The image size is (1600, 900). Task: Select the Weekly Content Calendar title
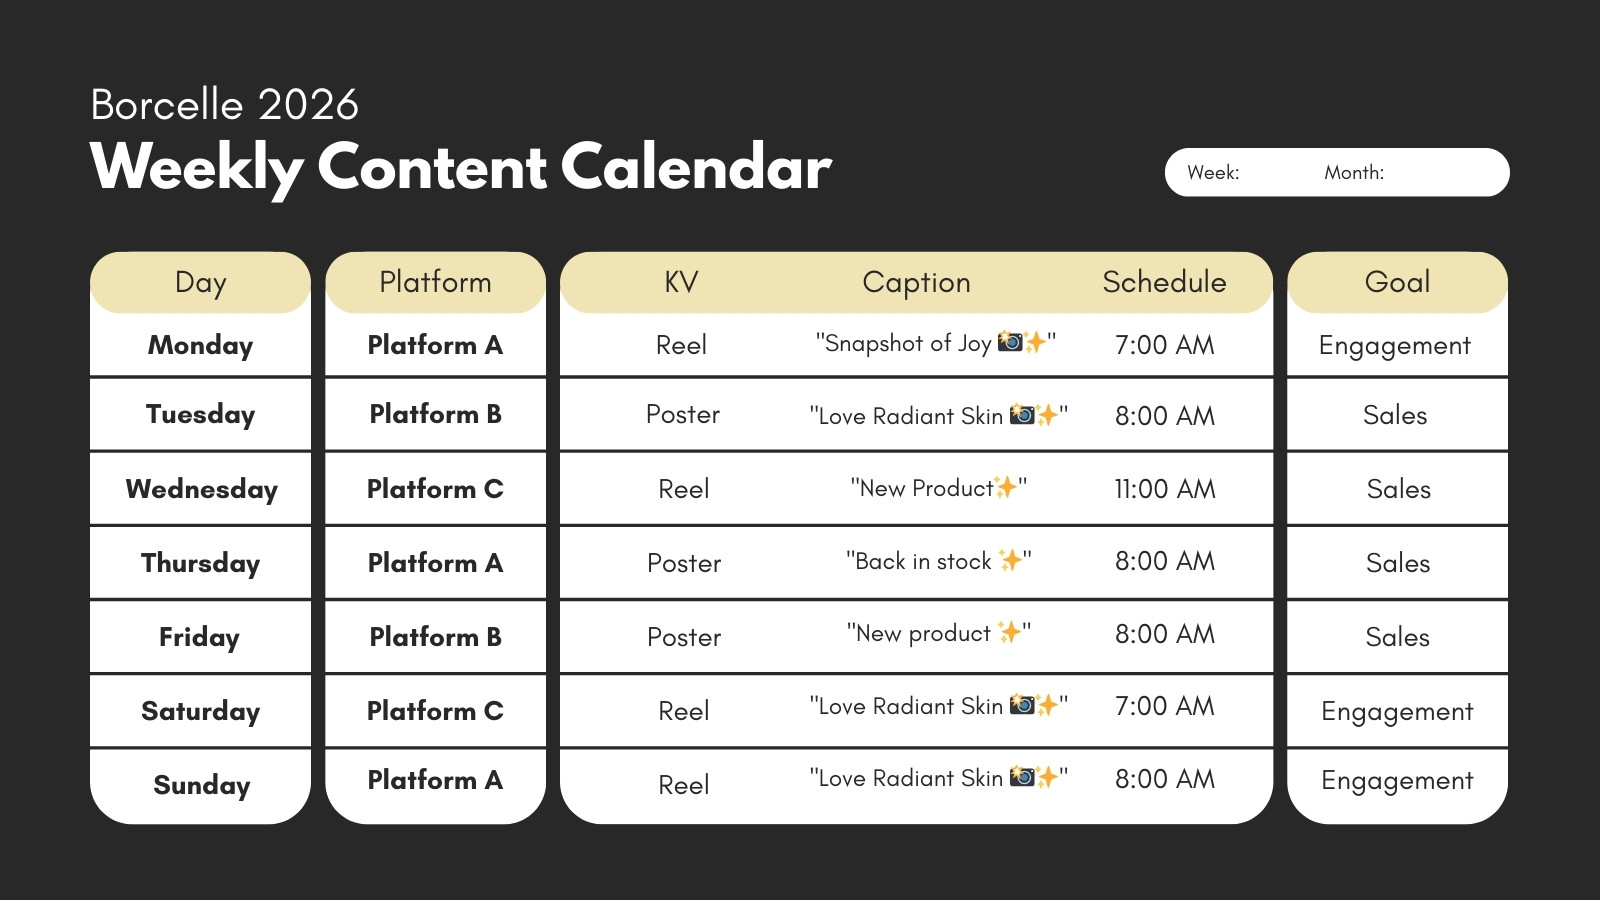tap(461, 167)
